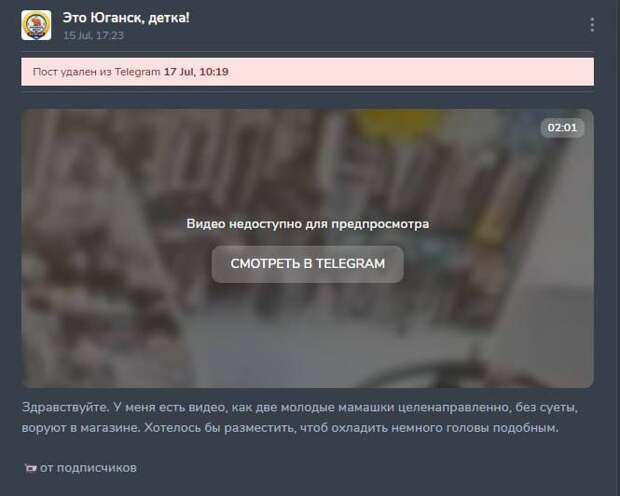This screenshot has height=496, width=620.
Task: Click 'Видео недоступно для предпросмотра' message
Action: pyautogui.click(x=307, y=224)
